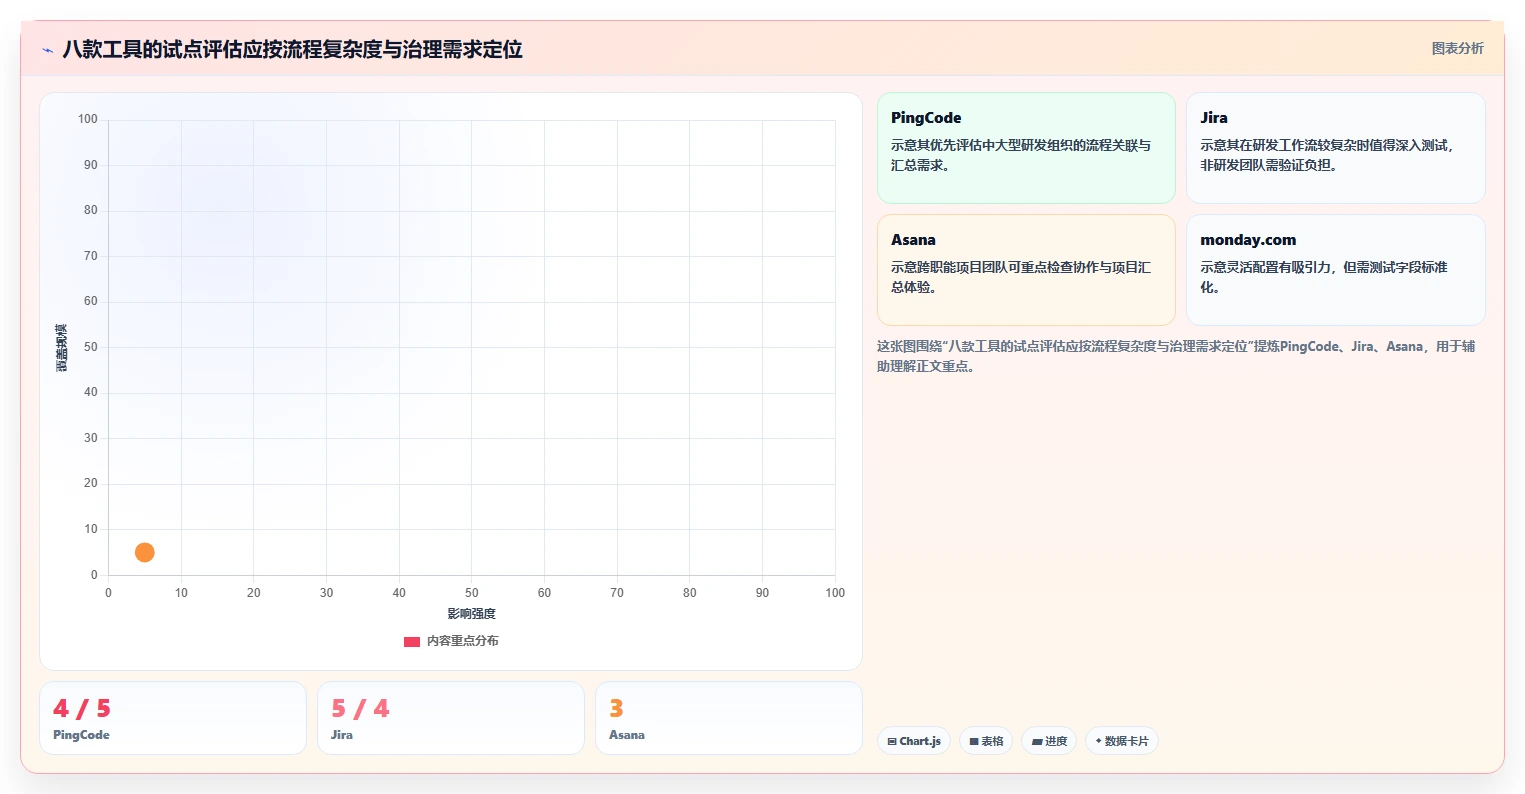Select the 进度 tag
1525x794 pixels.
(x=1049, y=741)
